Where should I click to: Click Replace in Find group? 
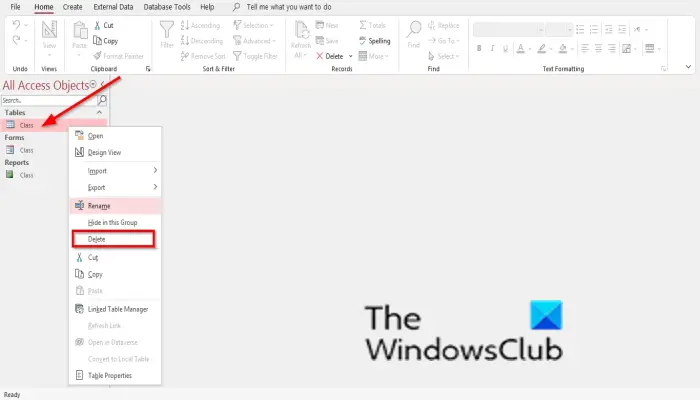pos(443,25)
